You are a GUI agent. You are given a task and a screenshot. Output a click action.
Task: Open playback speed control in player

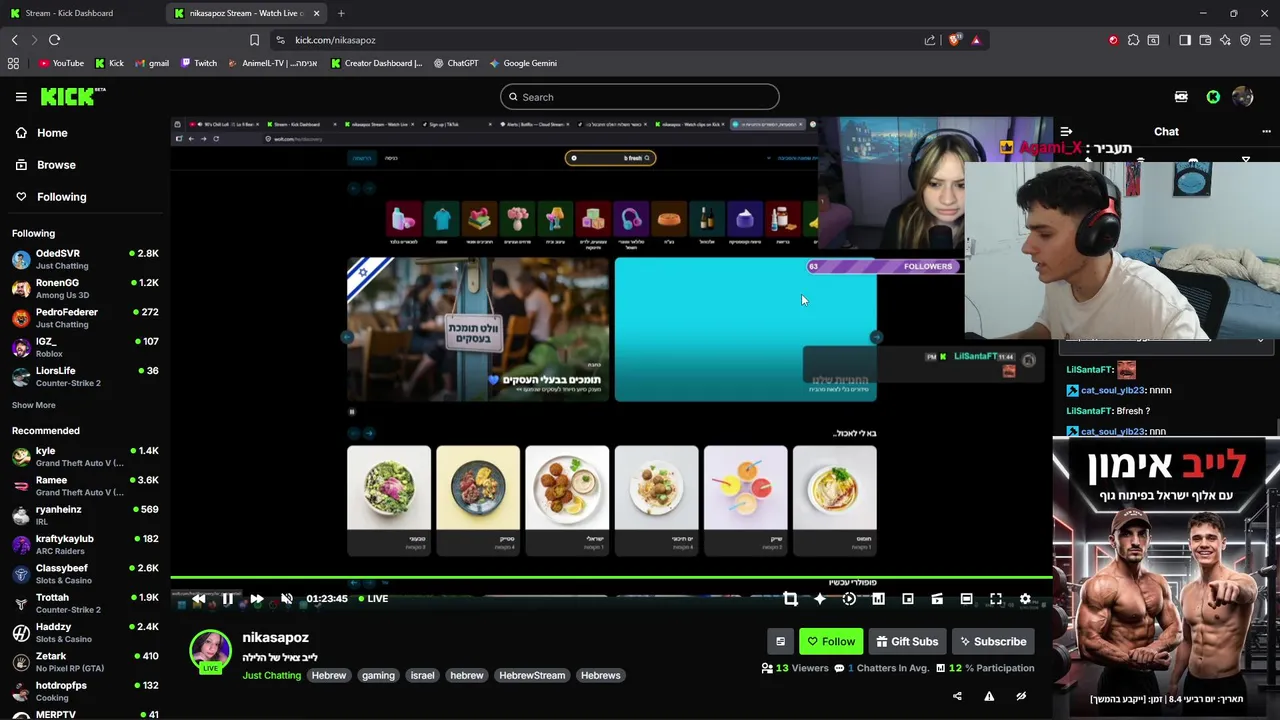pos(849,599)
